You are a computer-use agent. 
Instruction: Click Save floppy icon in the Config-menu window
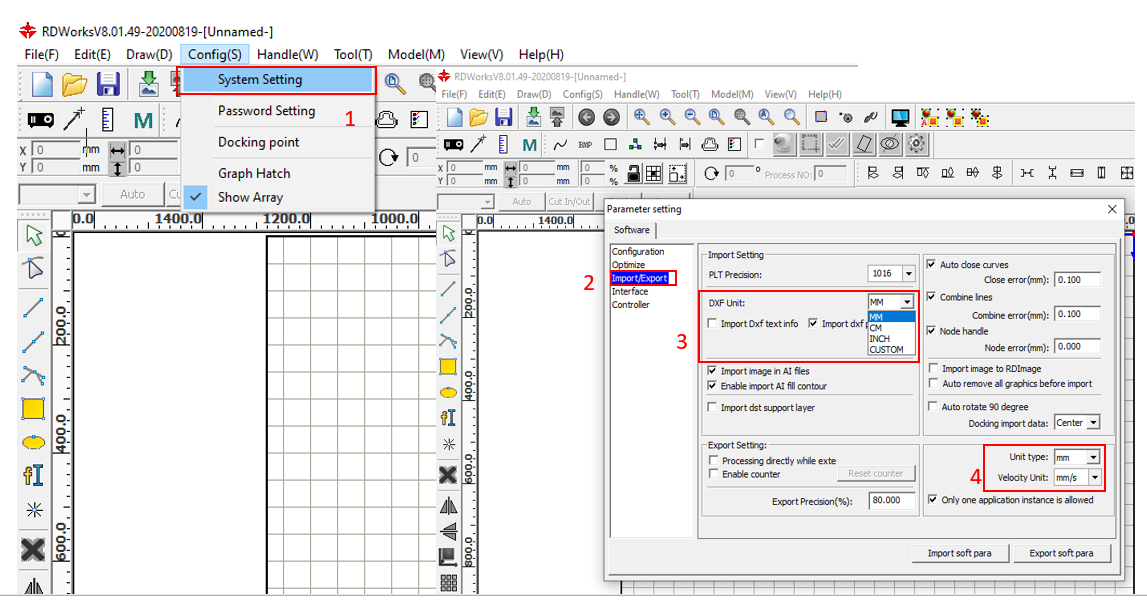[108, 85]
